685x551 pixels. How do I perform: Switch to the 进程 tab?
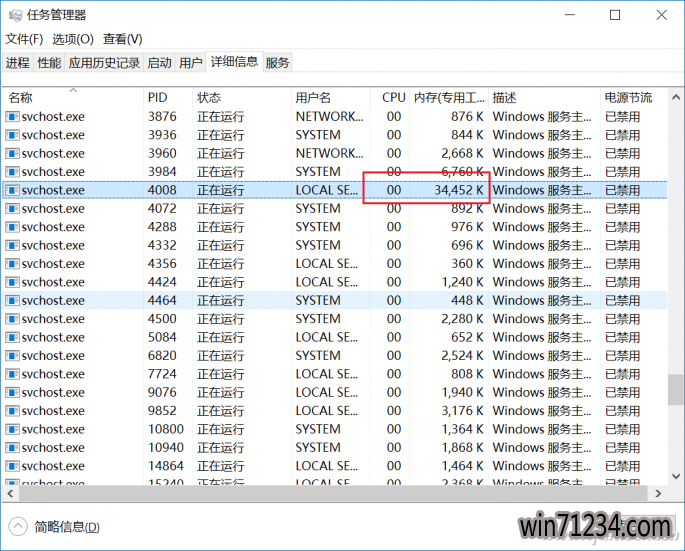17,63
